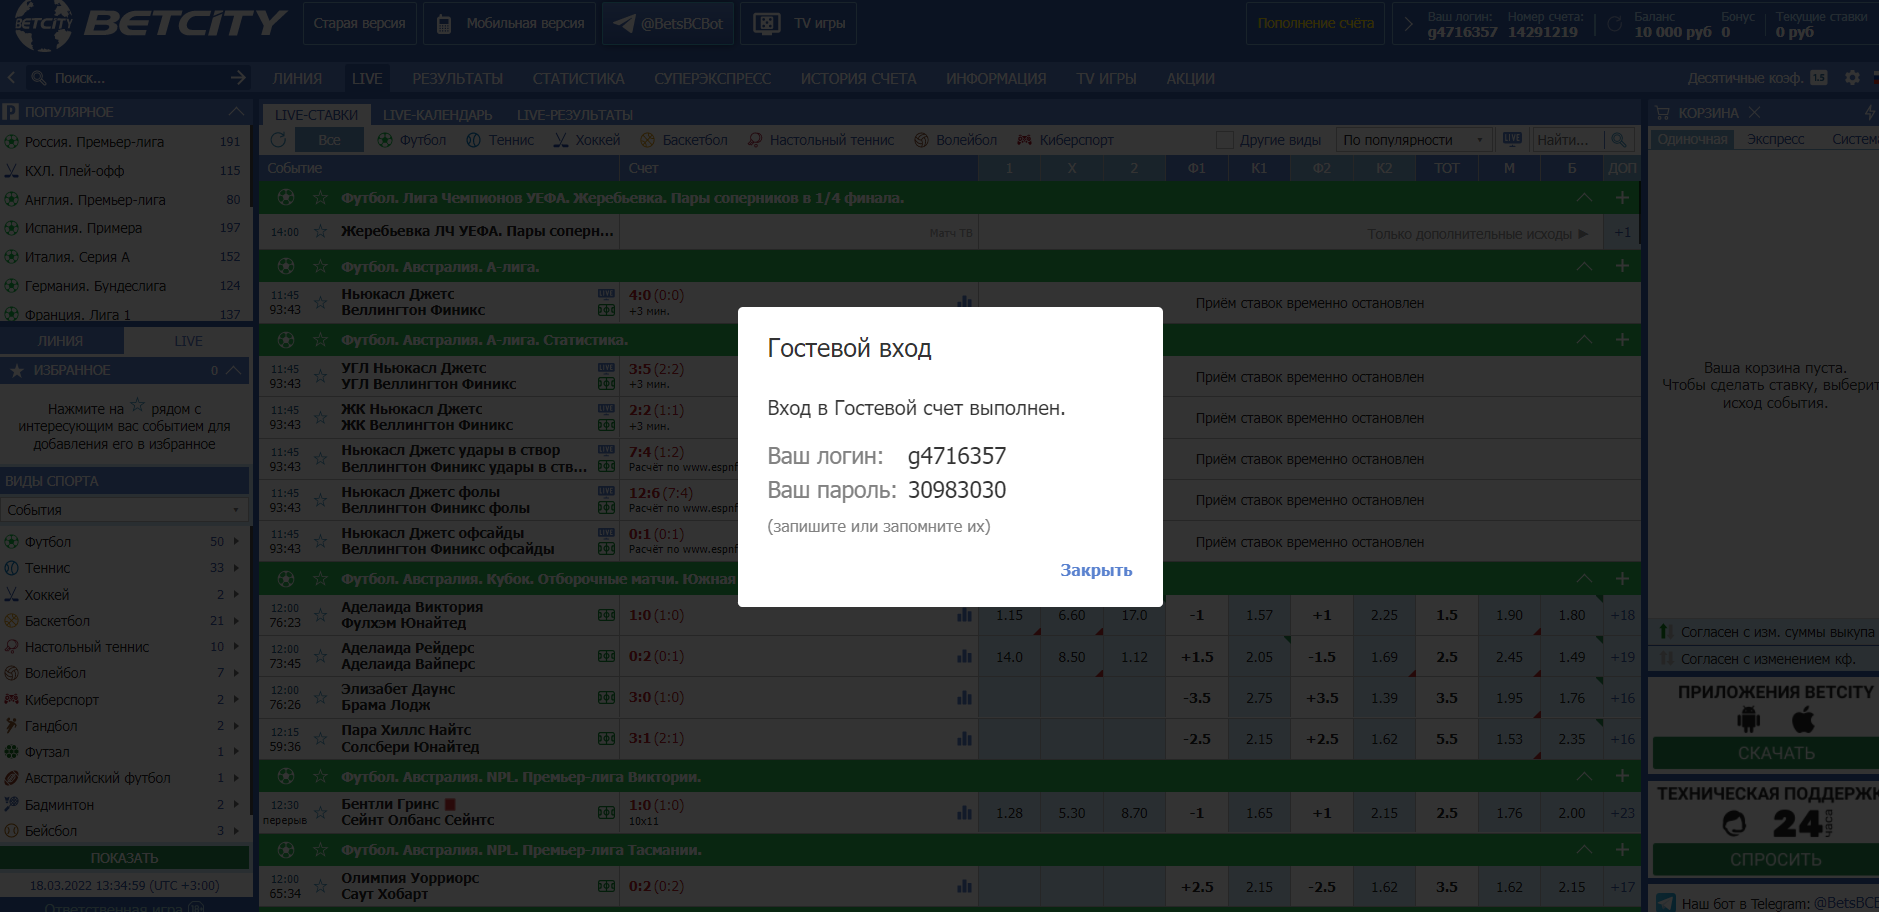Viewport: 1879px width, 912px height.
Task: Open statistics chart for Бентли Гринс match
Action: point(964,813)
